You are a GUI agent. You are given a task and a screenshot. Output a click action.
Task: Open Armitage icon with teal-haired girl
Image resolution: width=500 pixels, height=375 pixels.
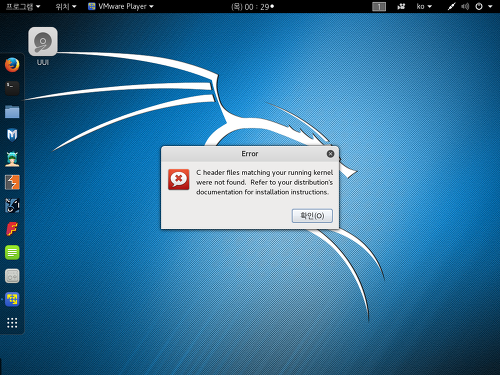(12, 159)
